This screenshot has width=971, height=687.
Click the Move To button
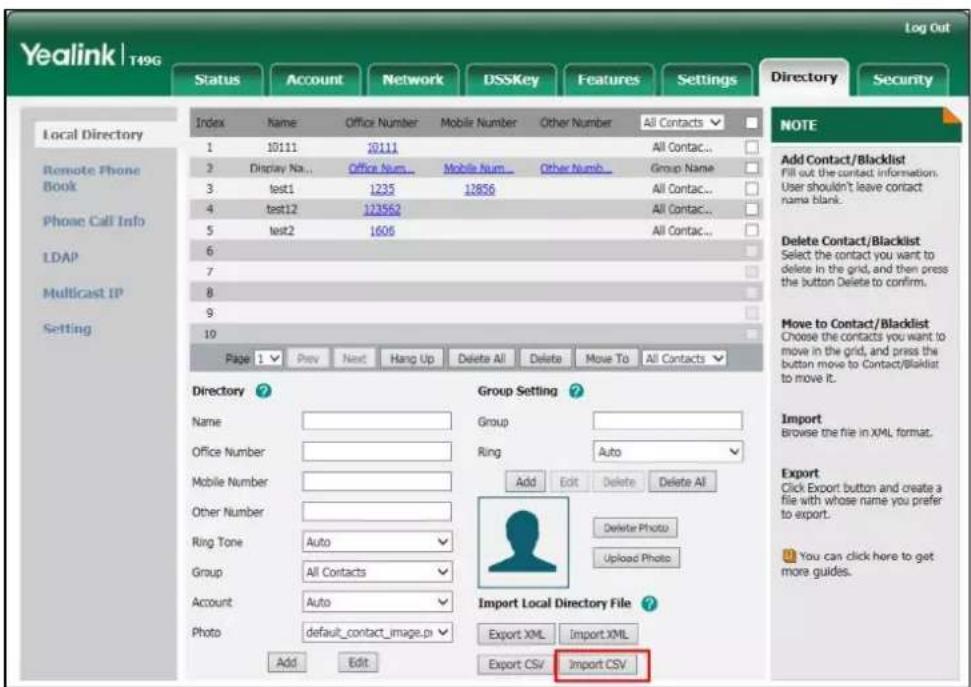(x=607, y=359)
